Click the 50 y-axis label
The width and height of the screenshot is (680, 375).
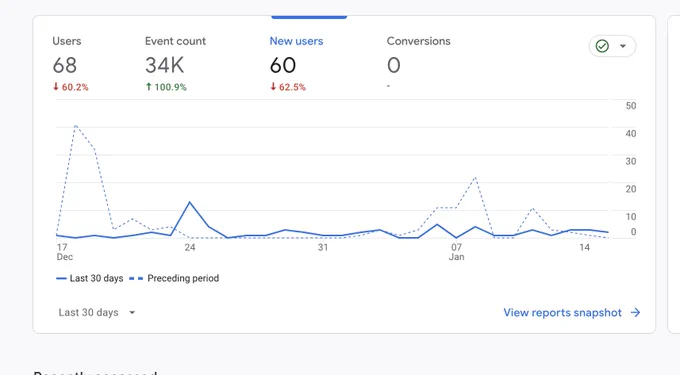click(631, 106)
